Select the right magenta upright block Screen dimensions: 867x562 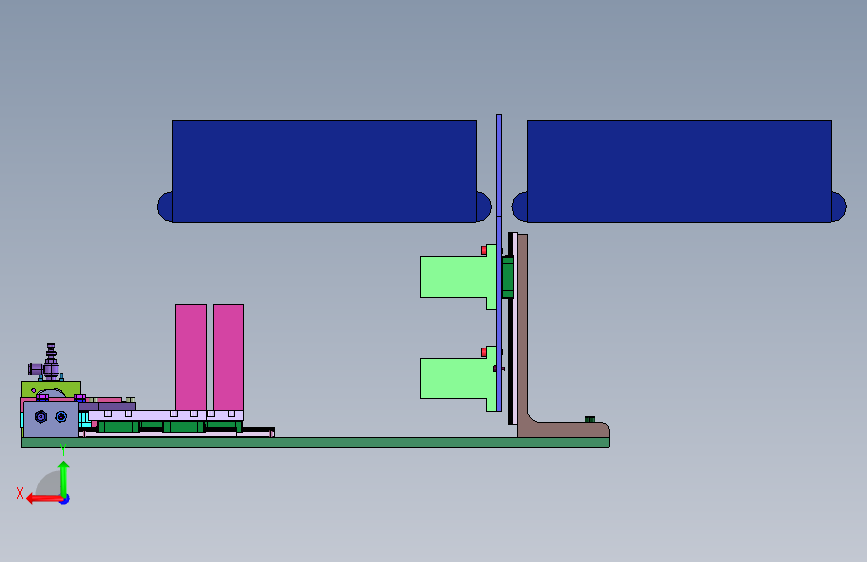pyautogui.click(x=228, y=357)
